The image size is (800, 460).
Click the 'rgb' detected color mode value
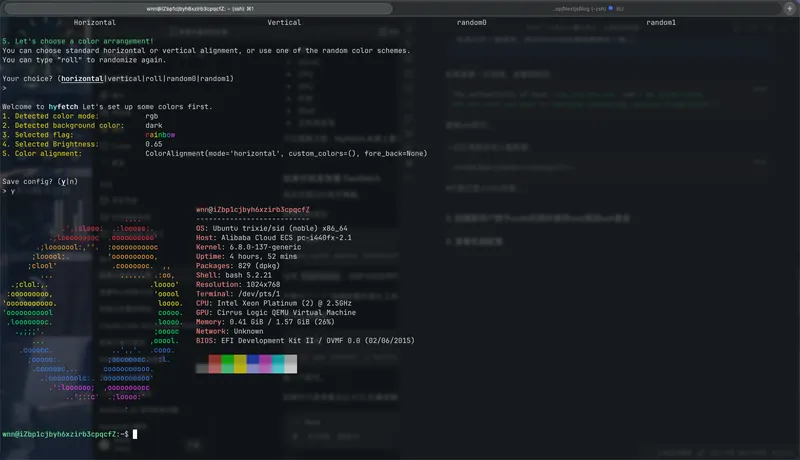point(152,116)
